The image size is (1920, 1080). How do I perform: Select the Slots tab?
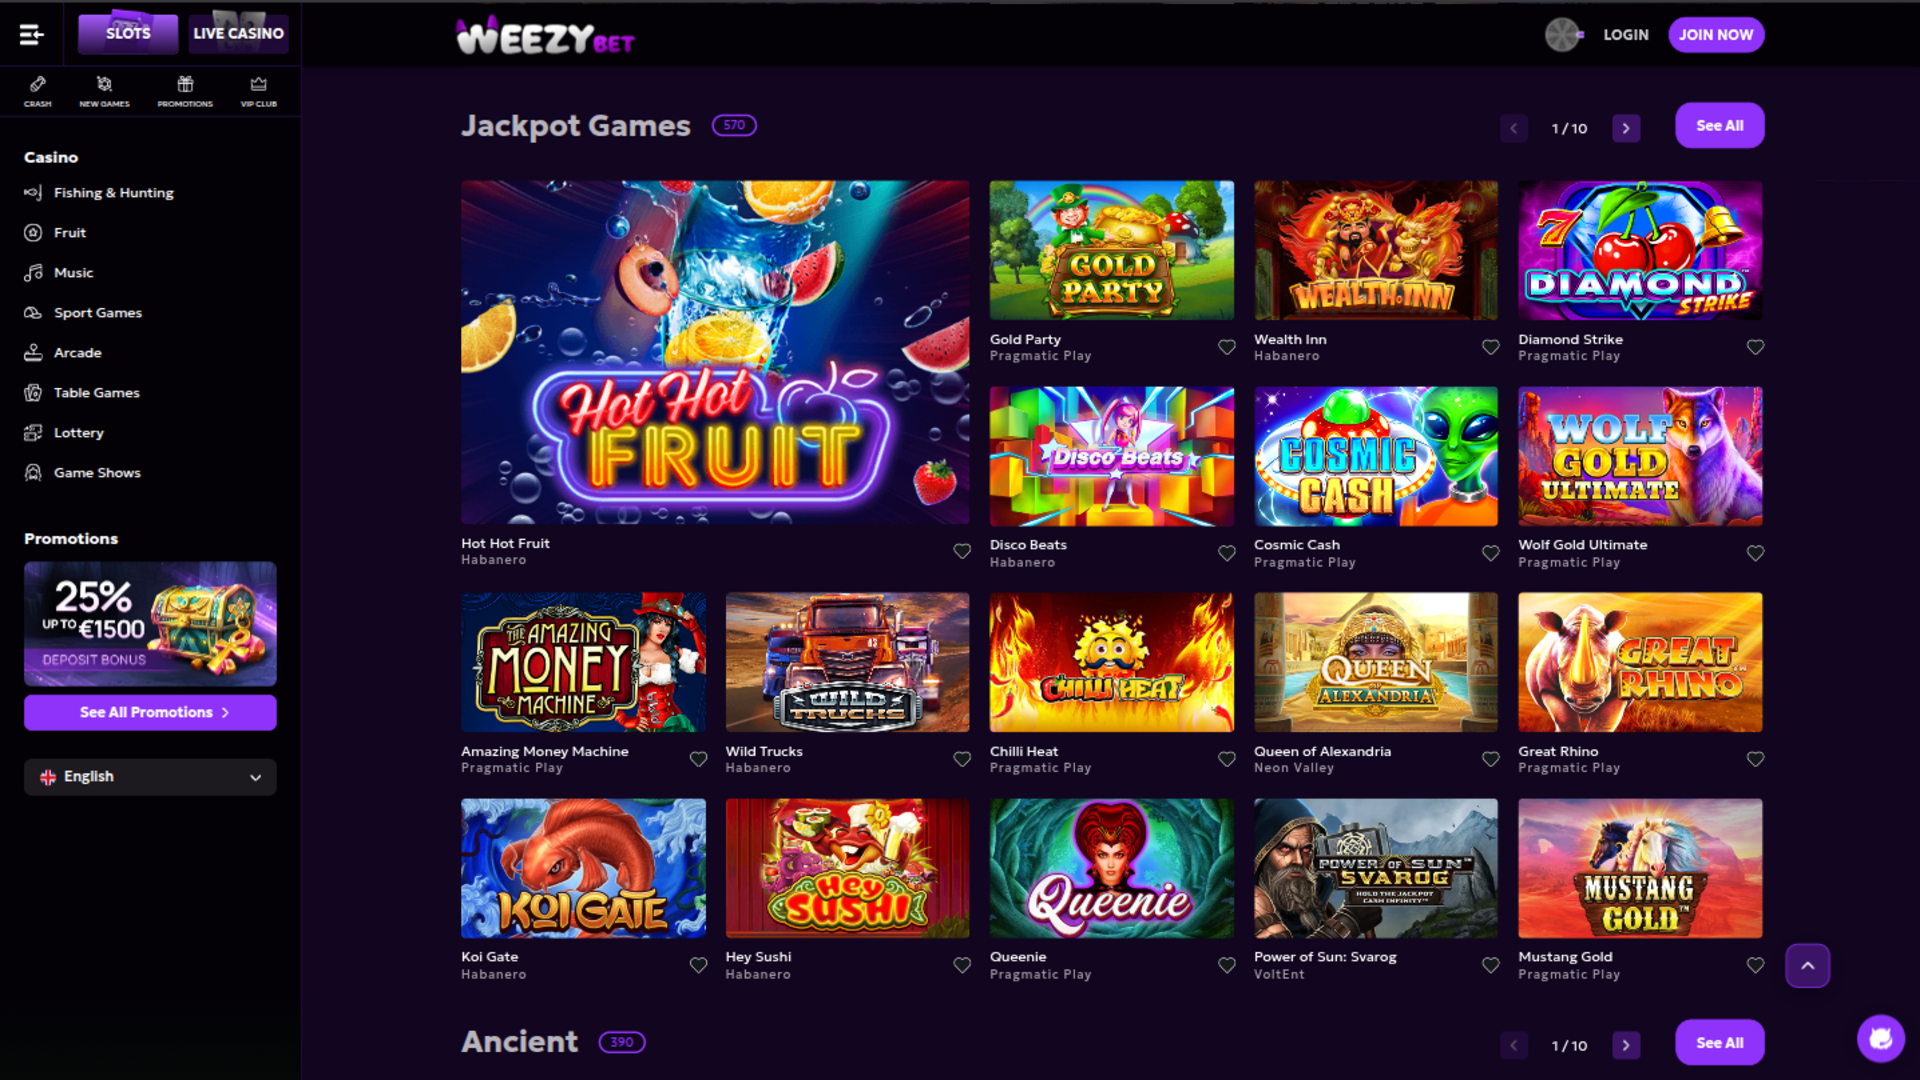pyautogui.click(x=128, y=33)
